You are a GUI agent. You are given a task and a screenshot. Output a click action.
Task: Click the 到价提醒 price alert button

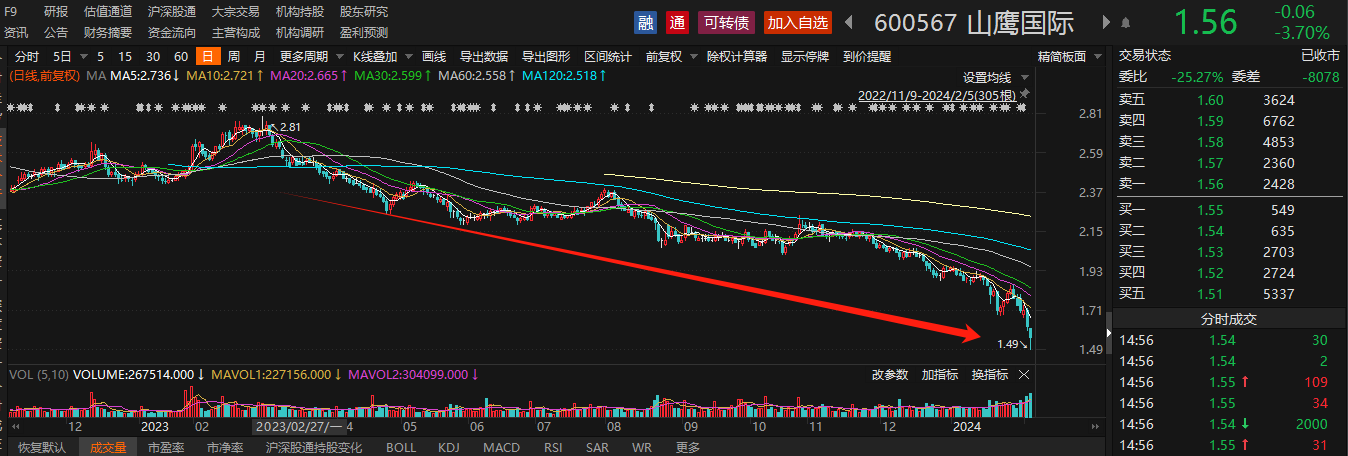(867, 57)
